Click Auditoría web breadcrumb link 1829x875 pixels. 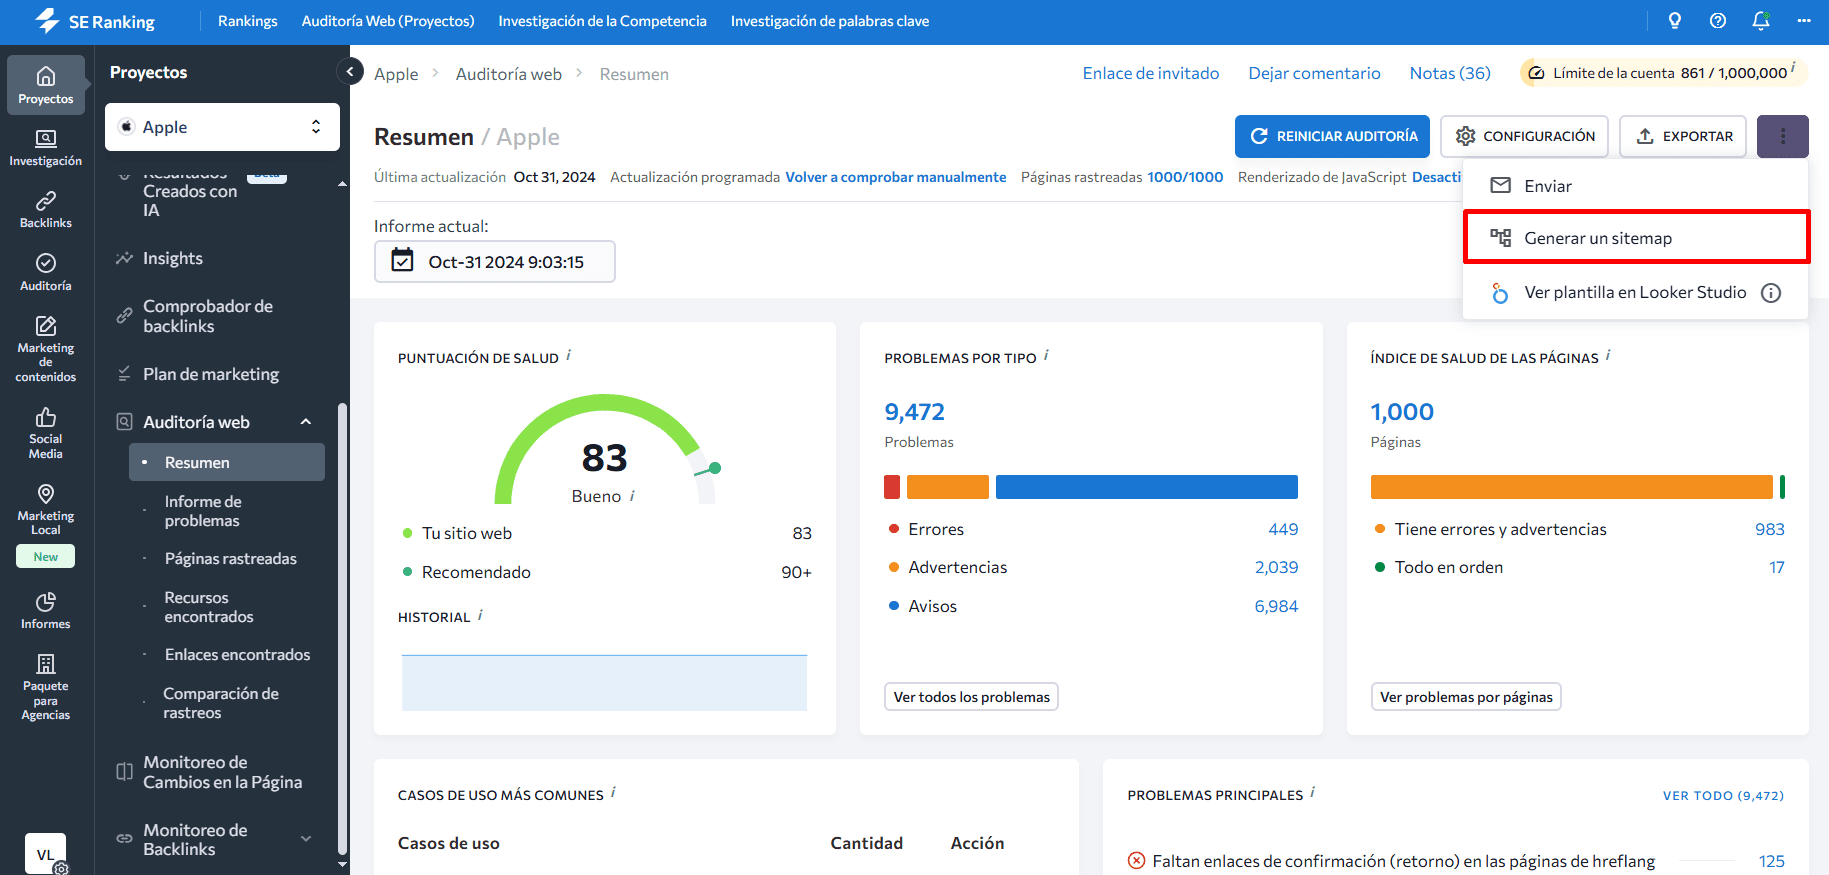pyautogui.click(x=509, y=74)
